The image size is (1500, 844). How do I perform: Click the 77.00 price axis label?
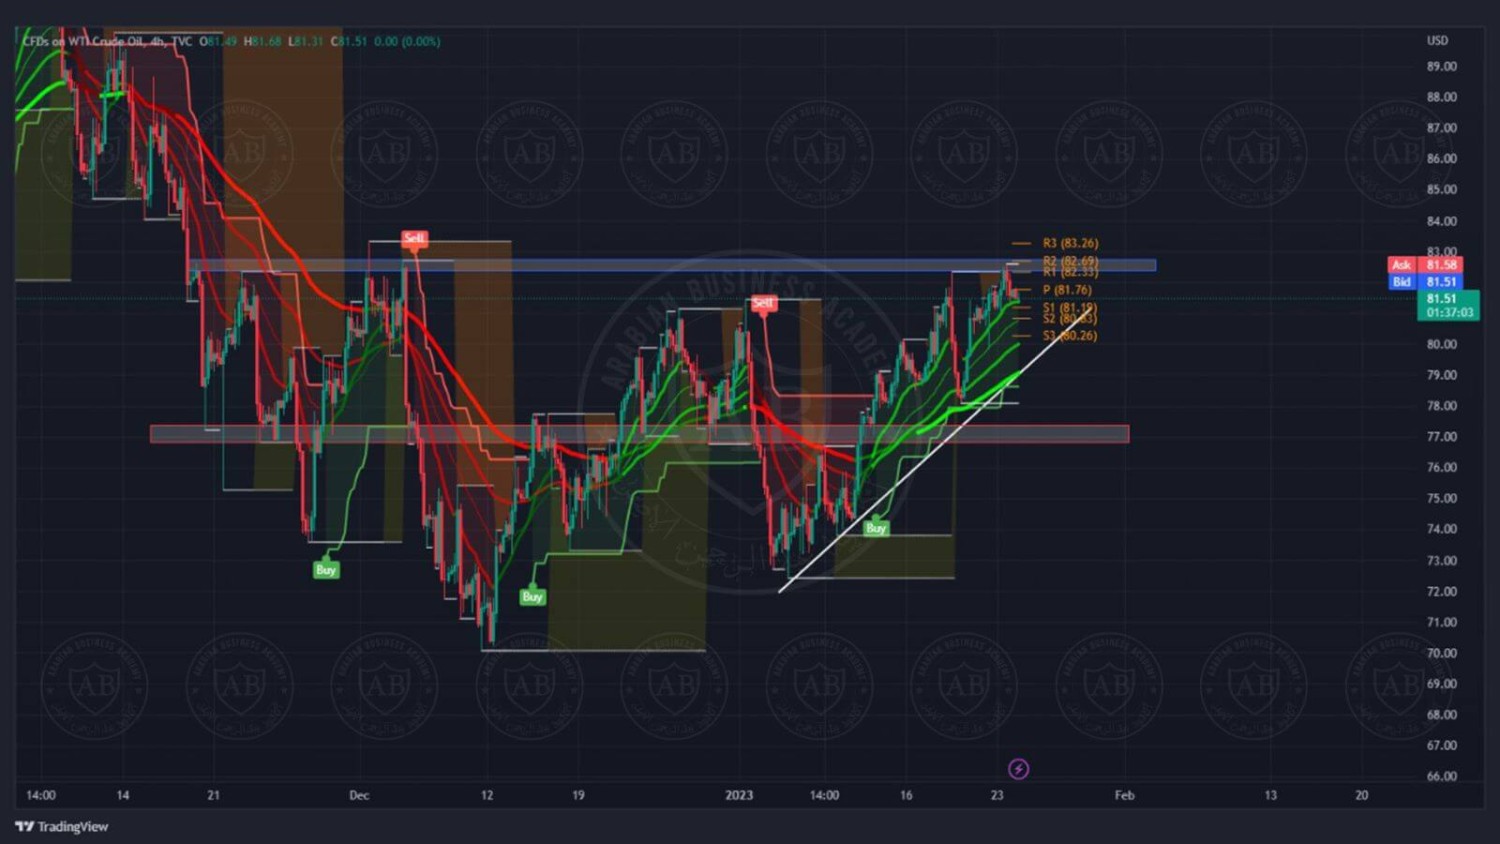click(1442, 437)
